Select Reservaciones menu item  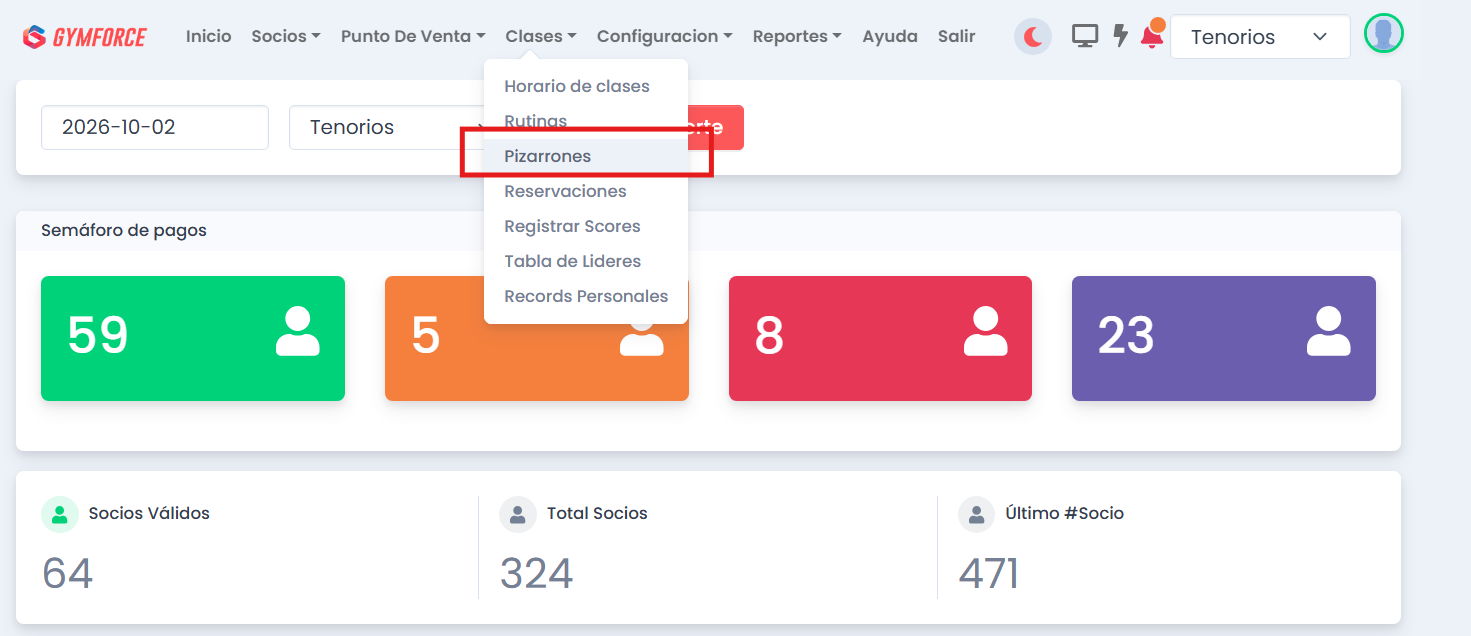[586, 191]
